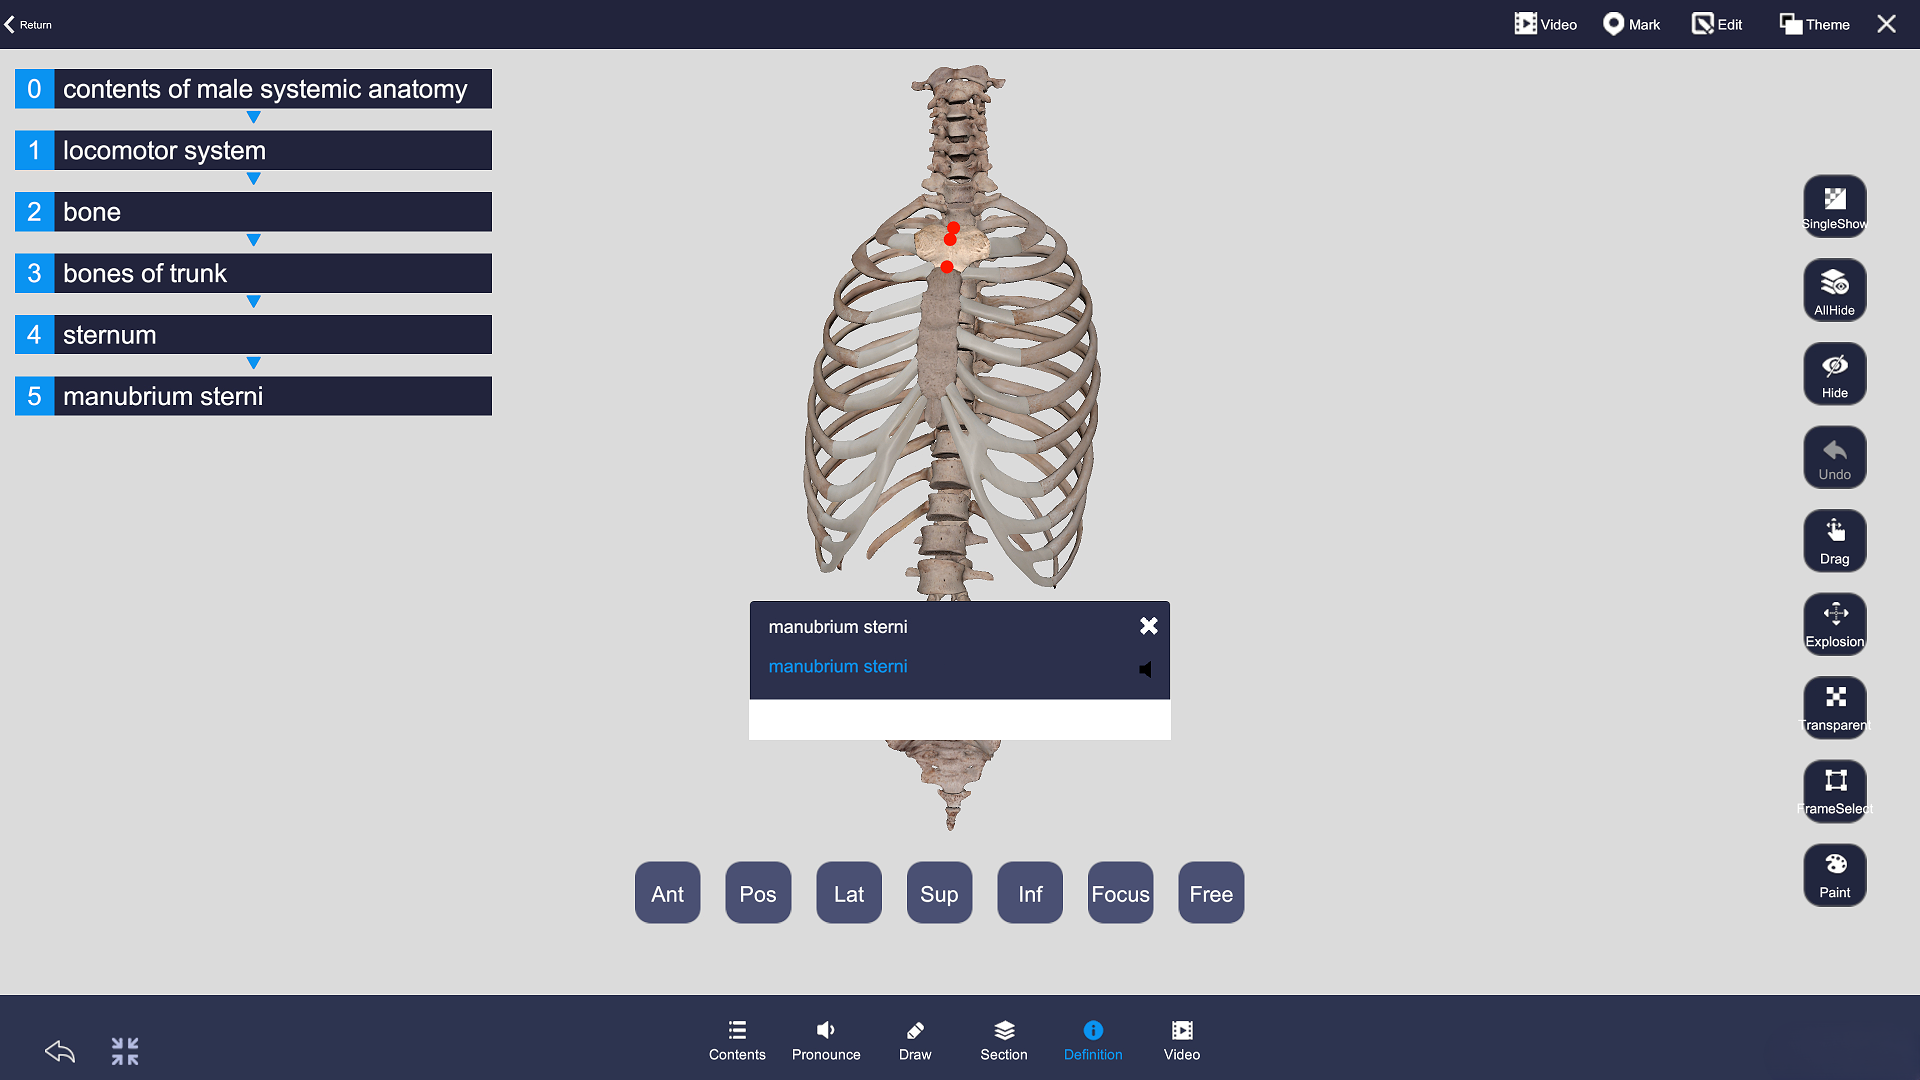Image resolution: width=1920 pixels, height=1080 pixels.
Task: Open the Section tab
Action: (x=1003, y=1040)
